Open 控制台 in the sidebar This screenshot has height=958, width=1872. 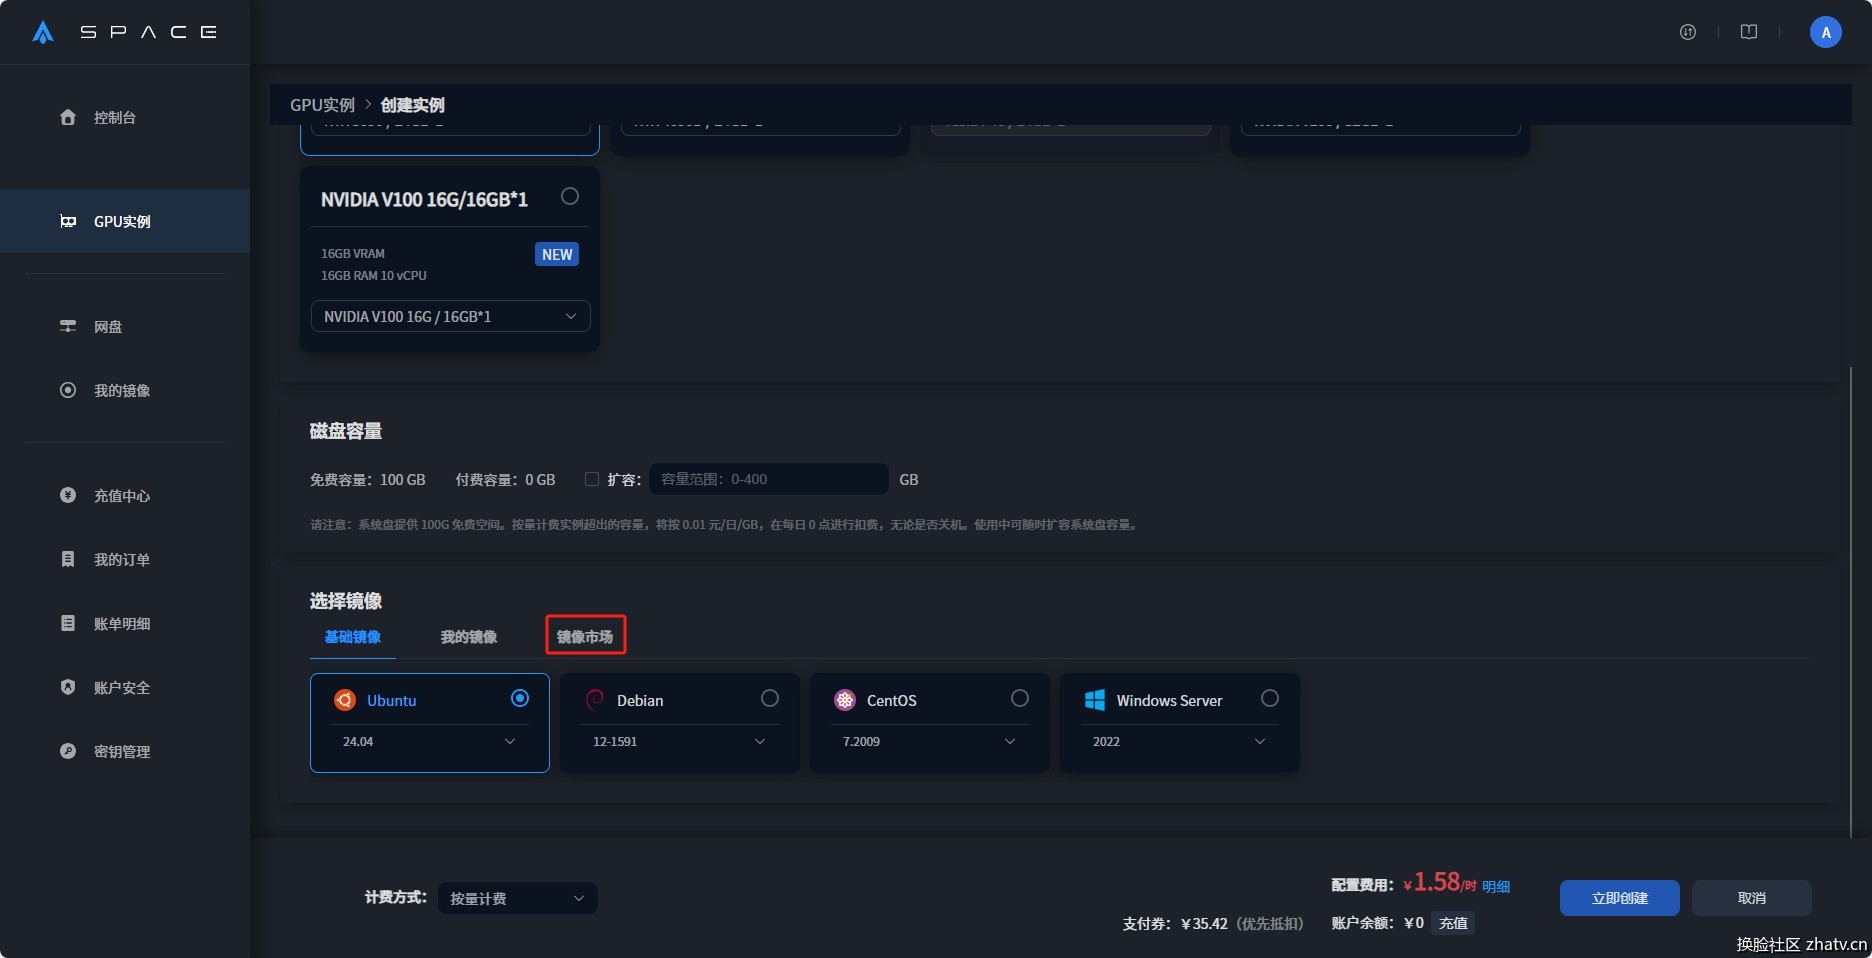coord(115,117)
